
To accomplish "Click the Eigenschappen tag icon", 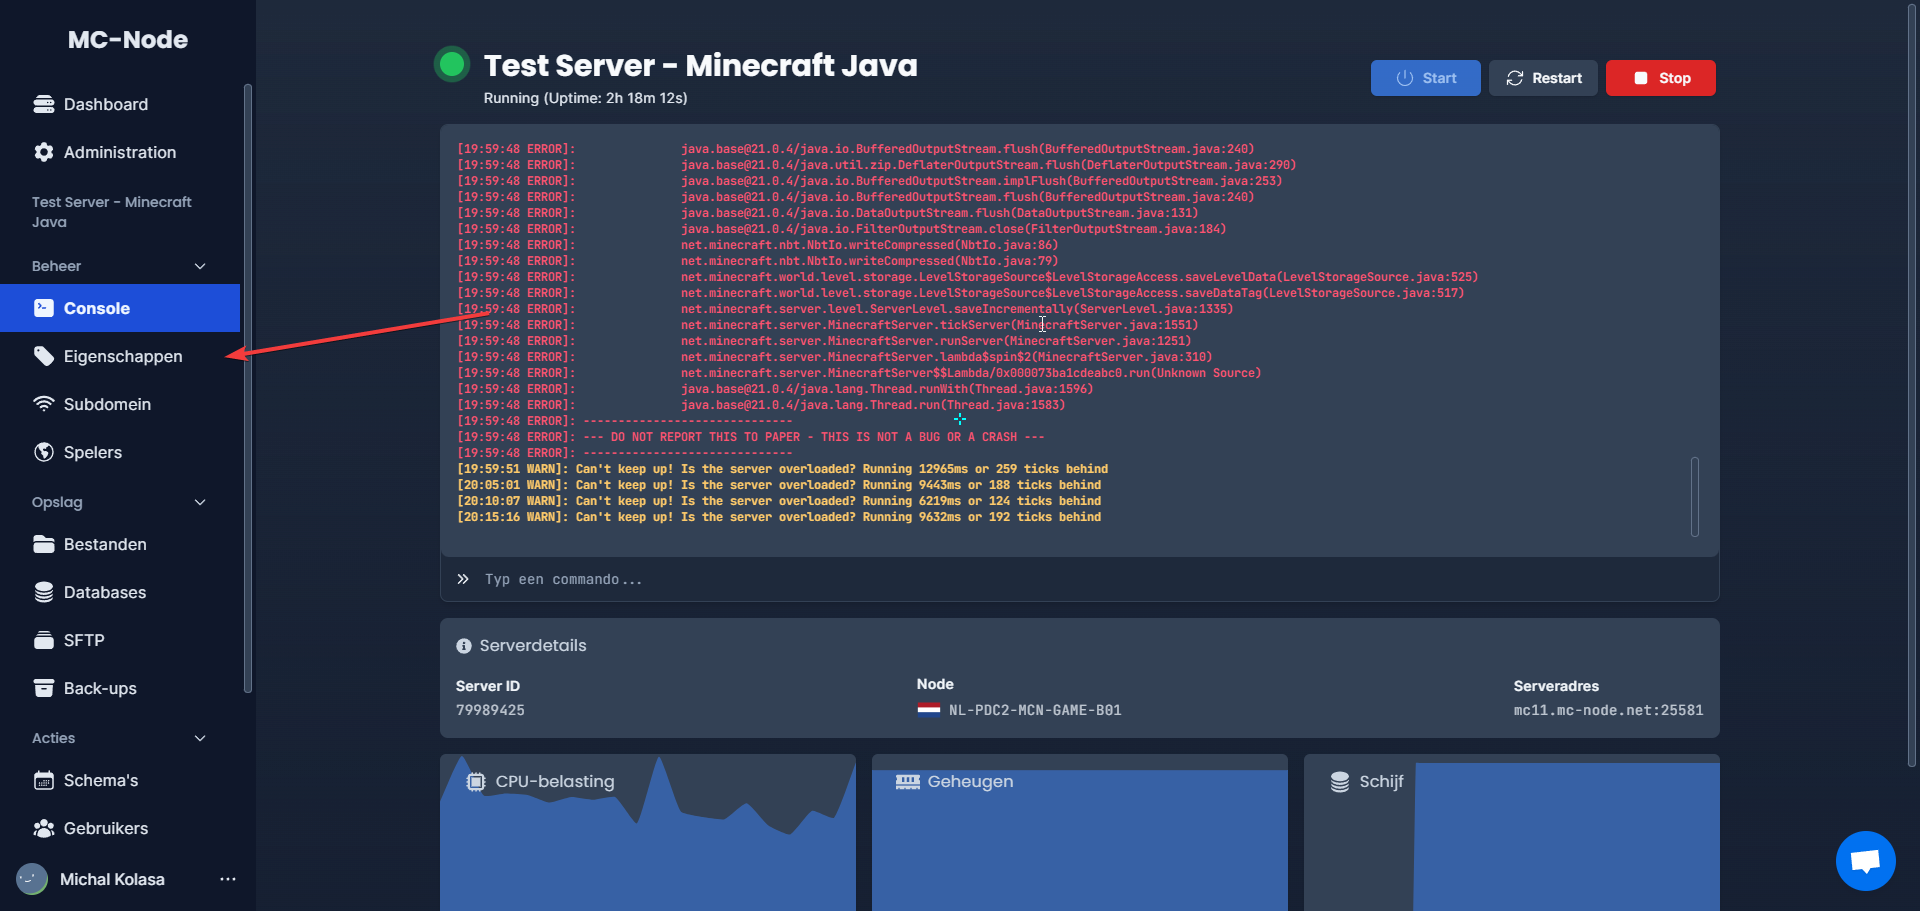I will 43,356.
